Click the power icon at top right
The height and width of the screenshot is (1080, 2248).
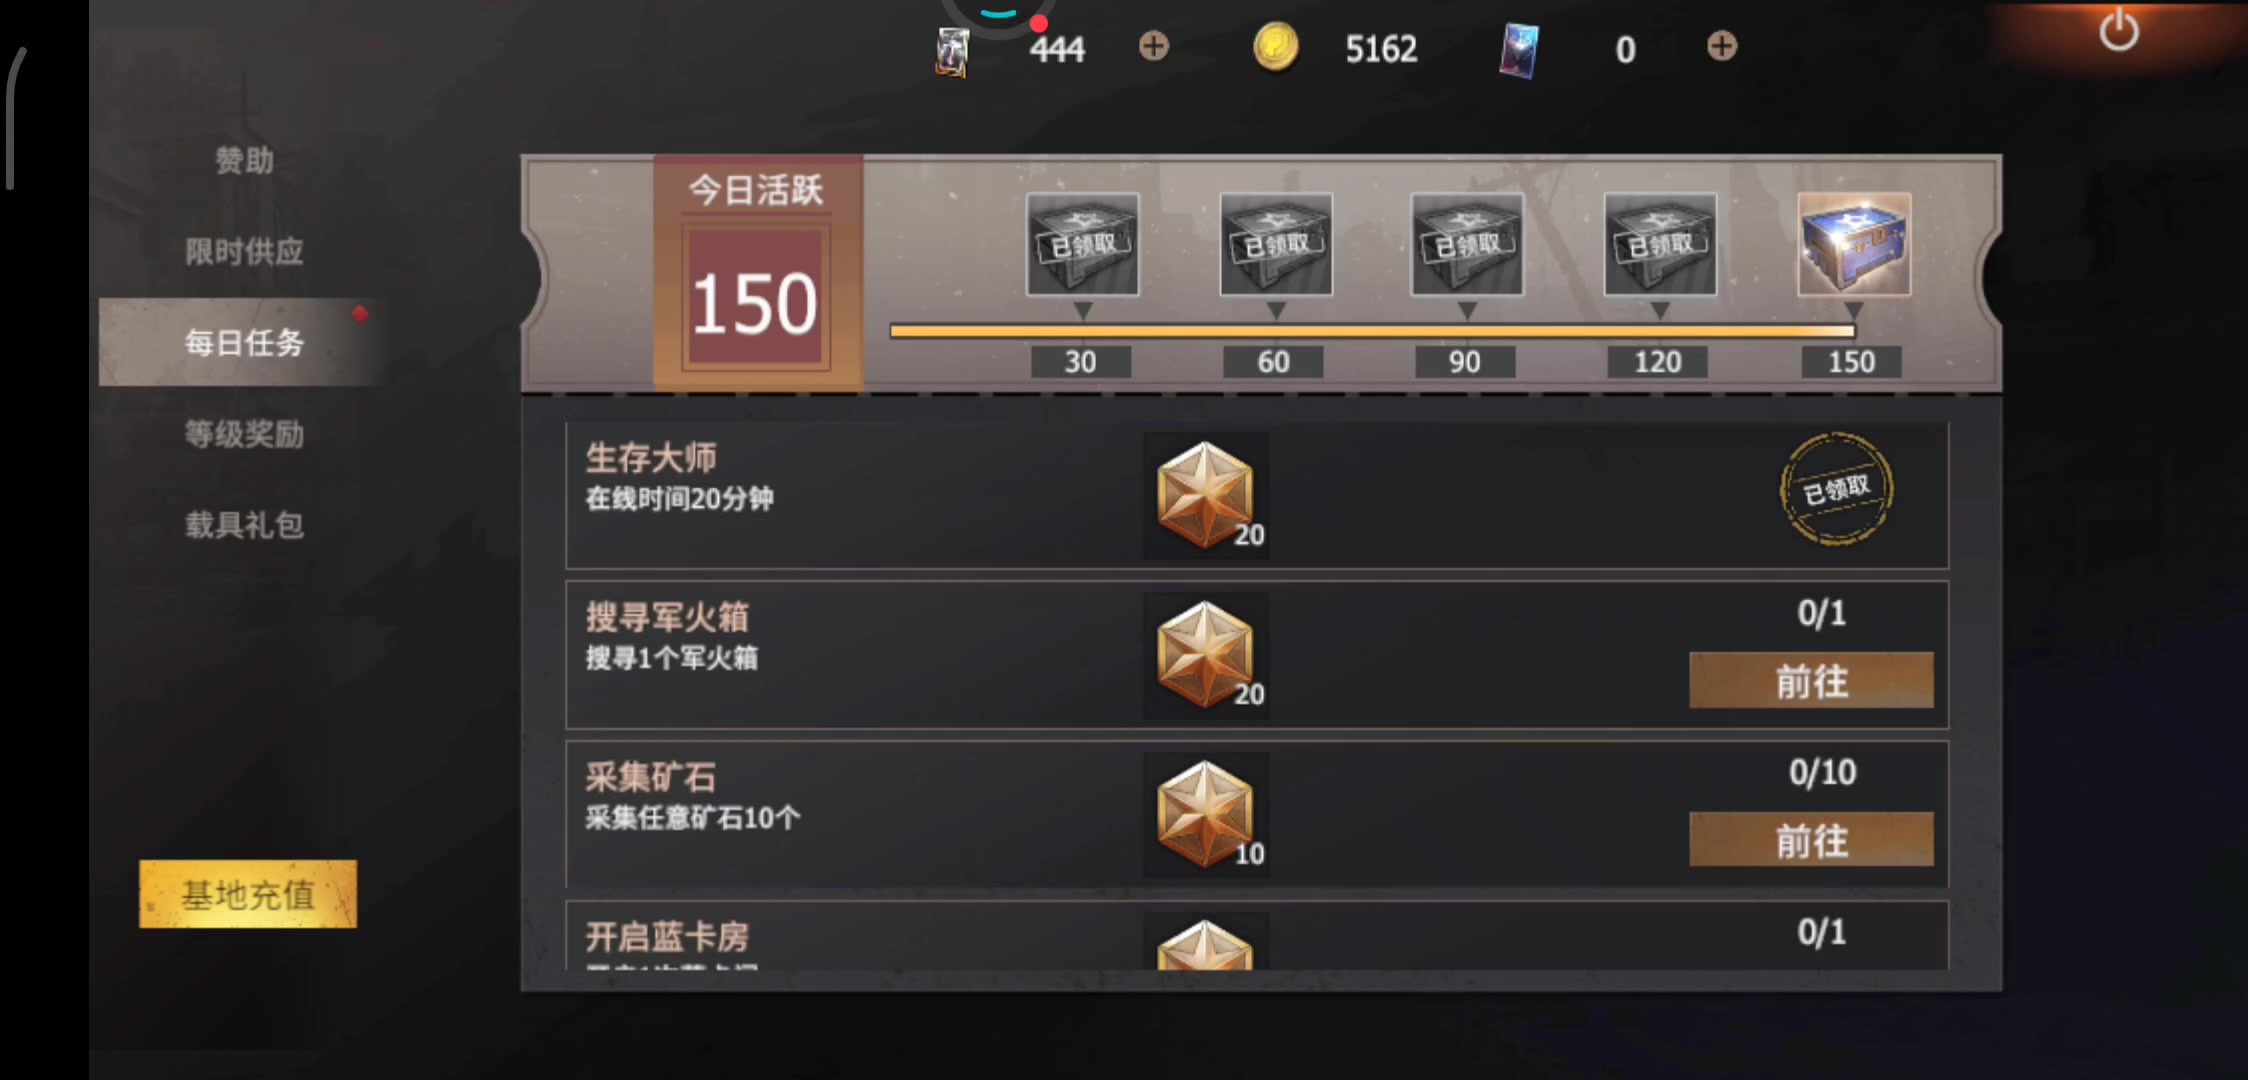coord(2119,30)
